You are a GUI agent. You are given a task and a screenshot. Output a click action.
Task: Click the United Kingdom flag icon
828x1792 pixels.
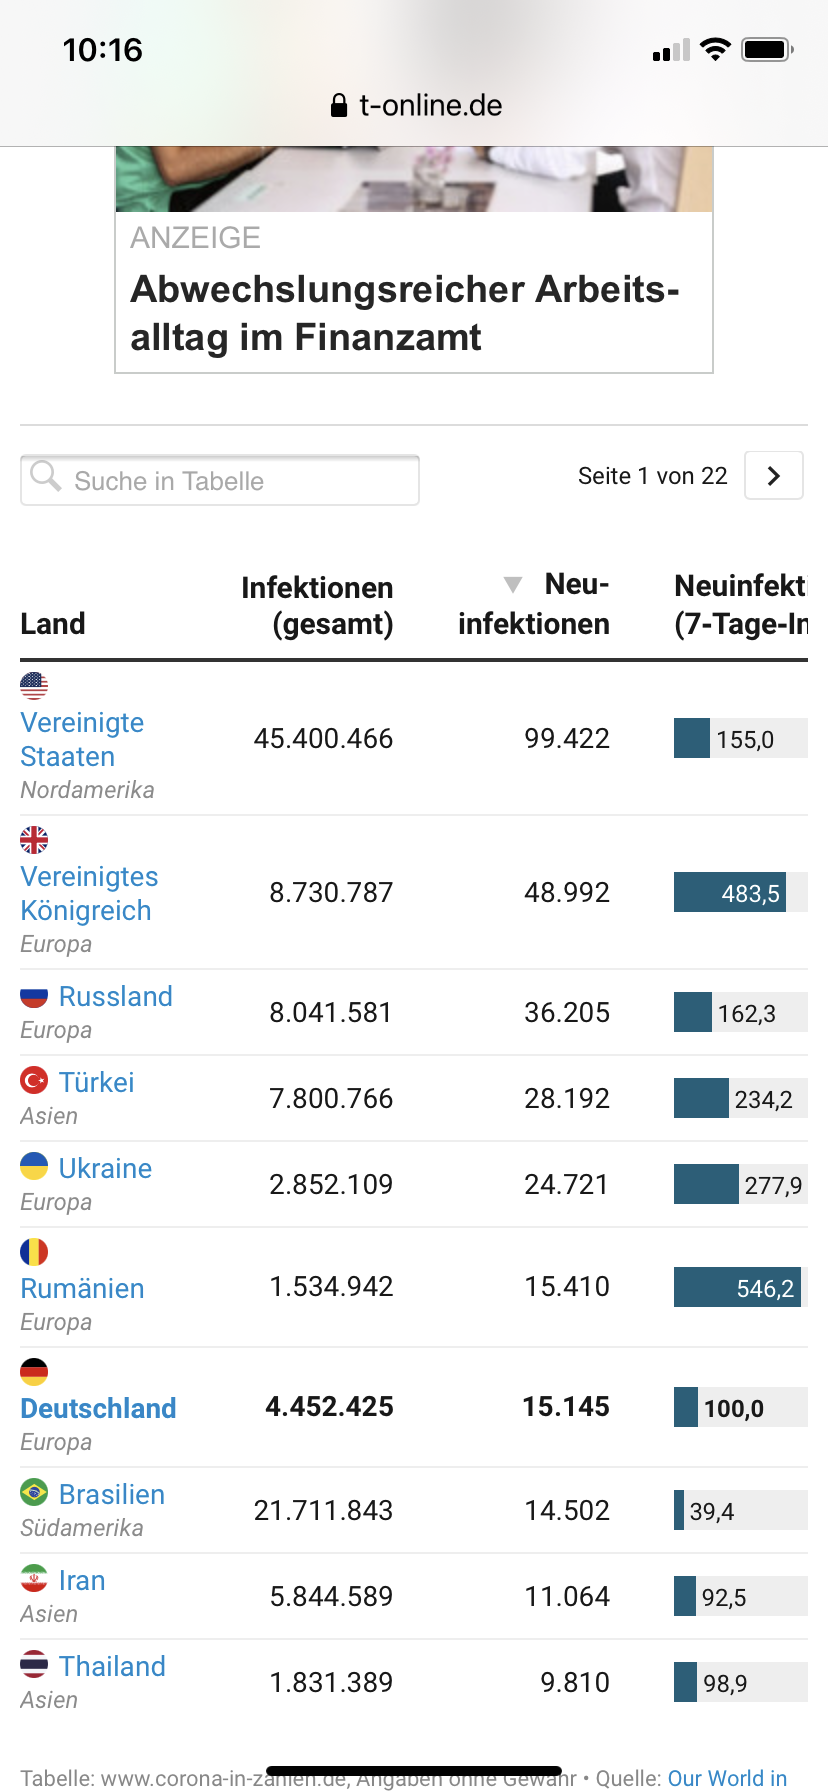pyautogui.click(x=34, y=839)
